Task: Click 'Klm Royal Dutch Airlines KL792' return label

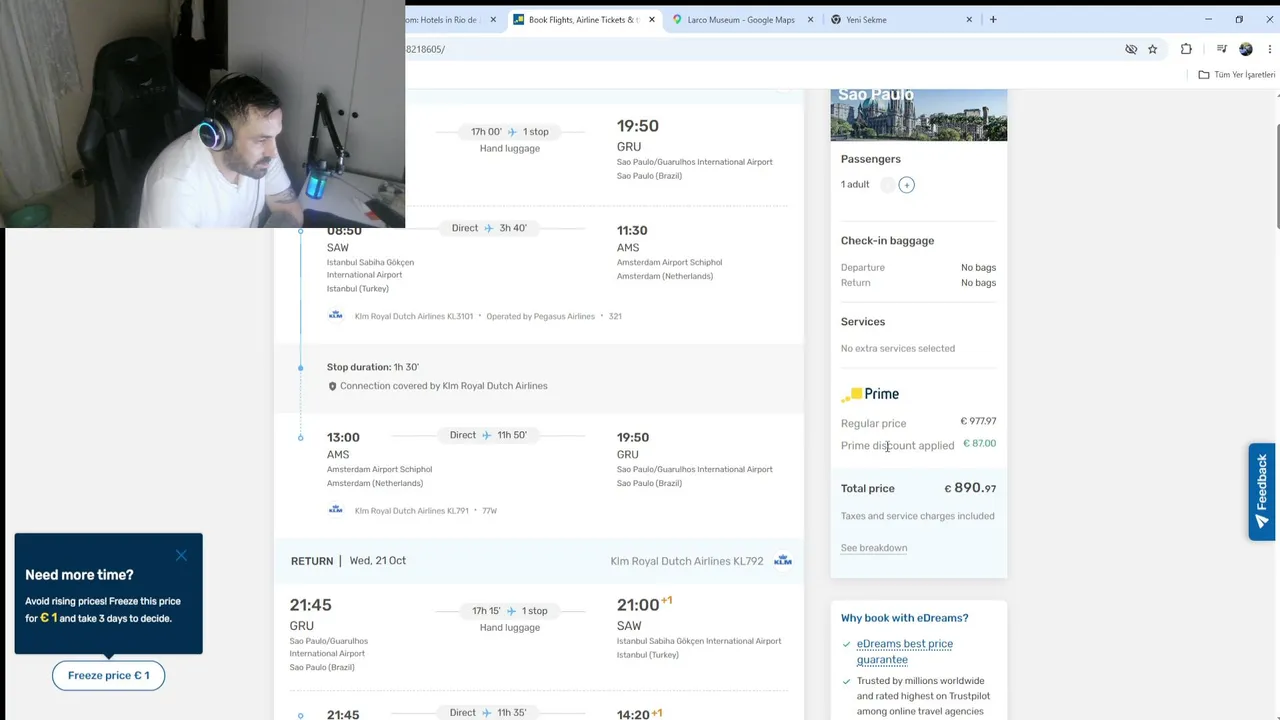Action: [x=687, y=561]
